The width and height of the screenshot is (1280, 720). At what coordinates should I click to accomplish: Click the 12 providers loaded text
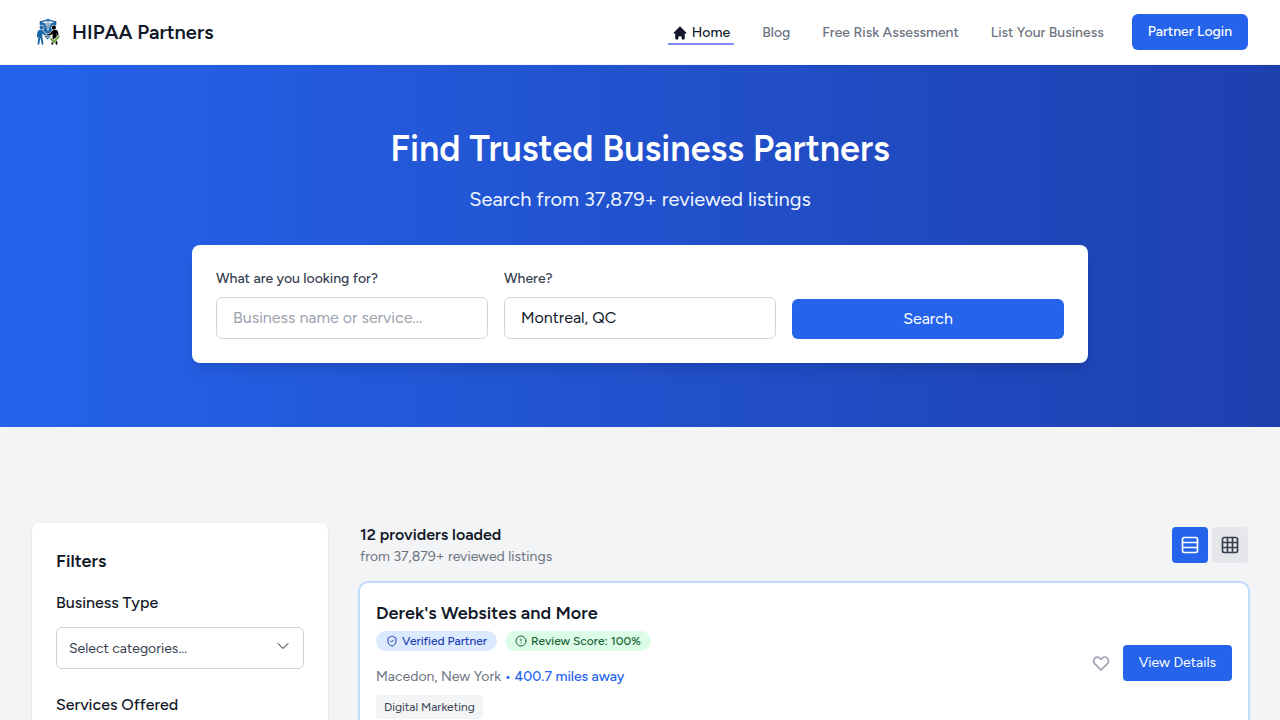430,535
